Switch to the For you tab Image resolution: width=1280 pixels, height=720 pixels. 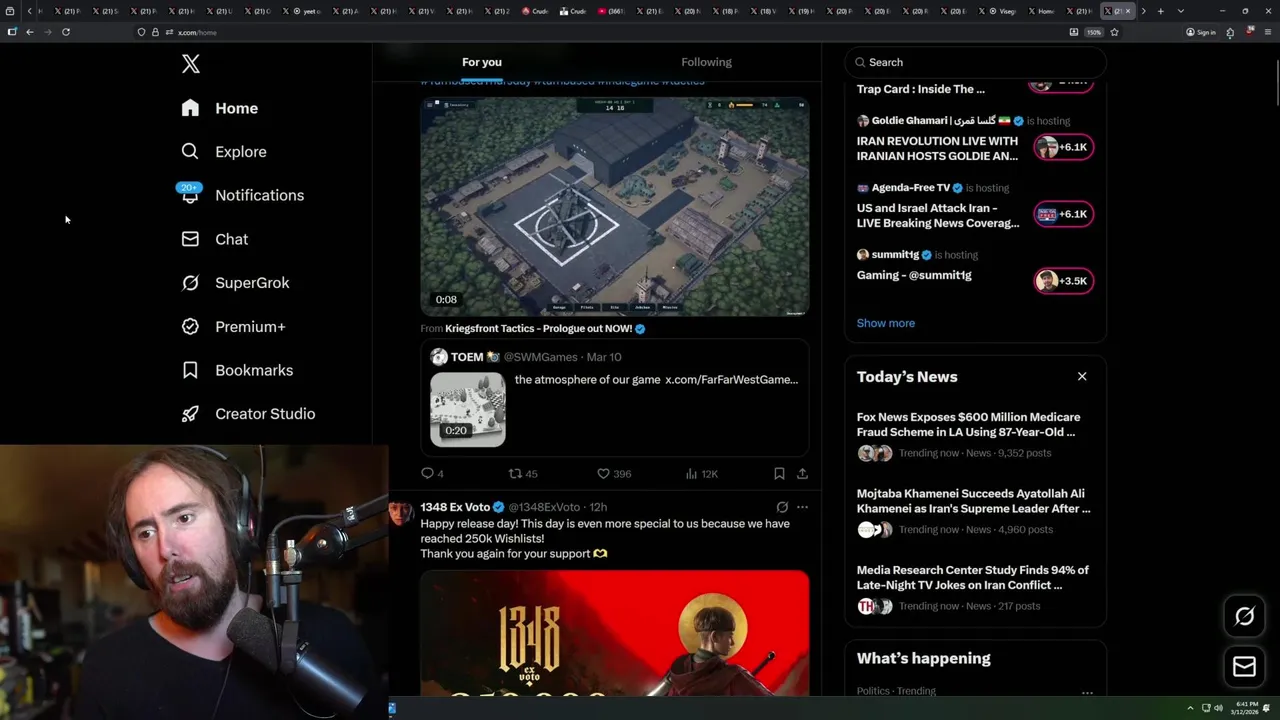coord(482,62)
